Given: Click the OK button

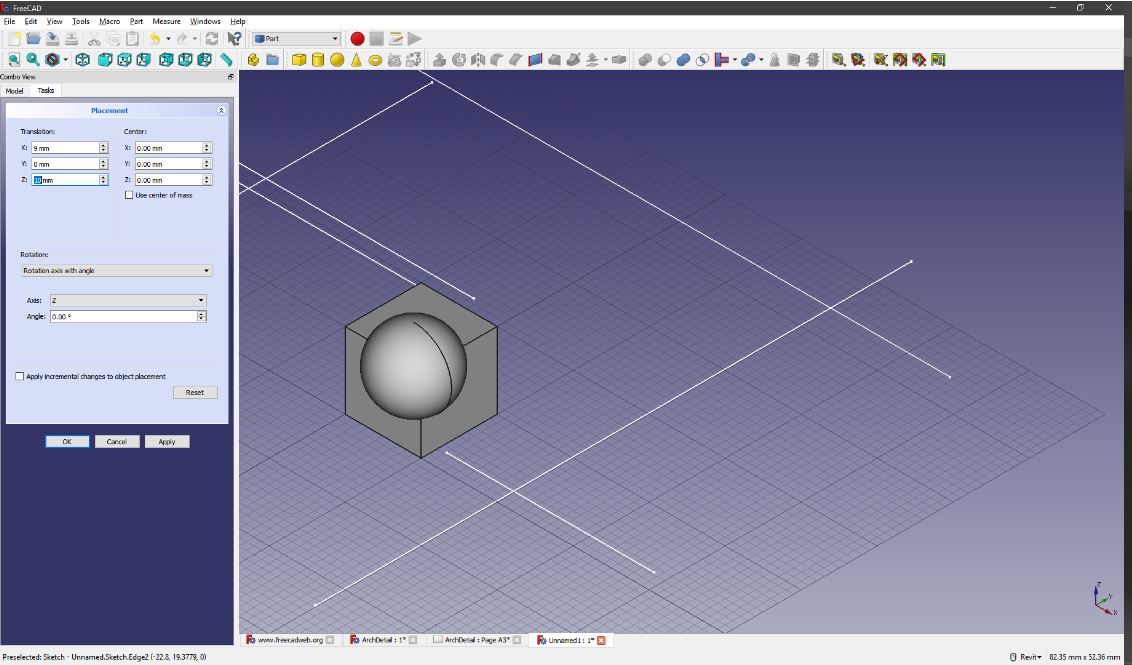Looking at the screenshot, I should click(67, 442).
